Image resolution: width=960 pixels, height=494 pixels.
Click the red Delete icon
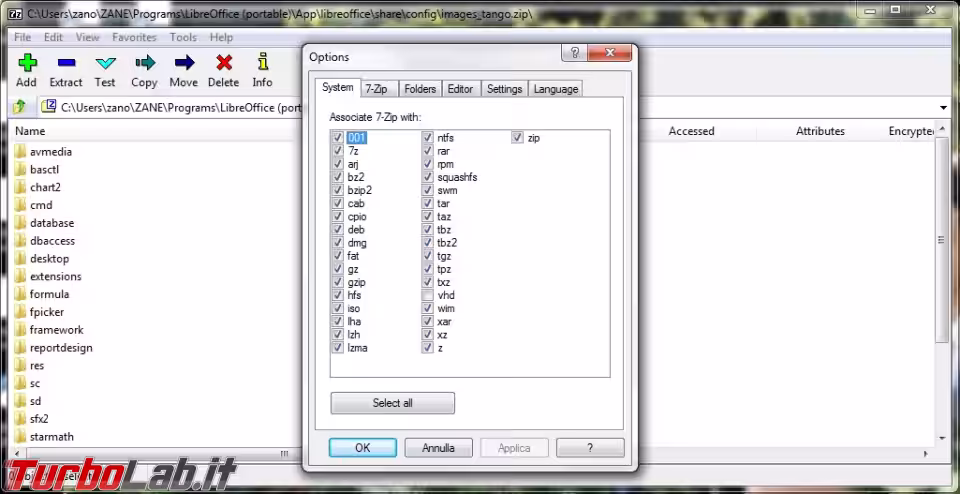click(223, 63)
